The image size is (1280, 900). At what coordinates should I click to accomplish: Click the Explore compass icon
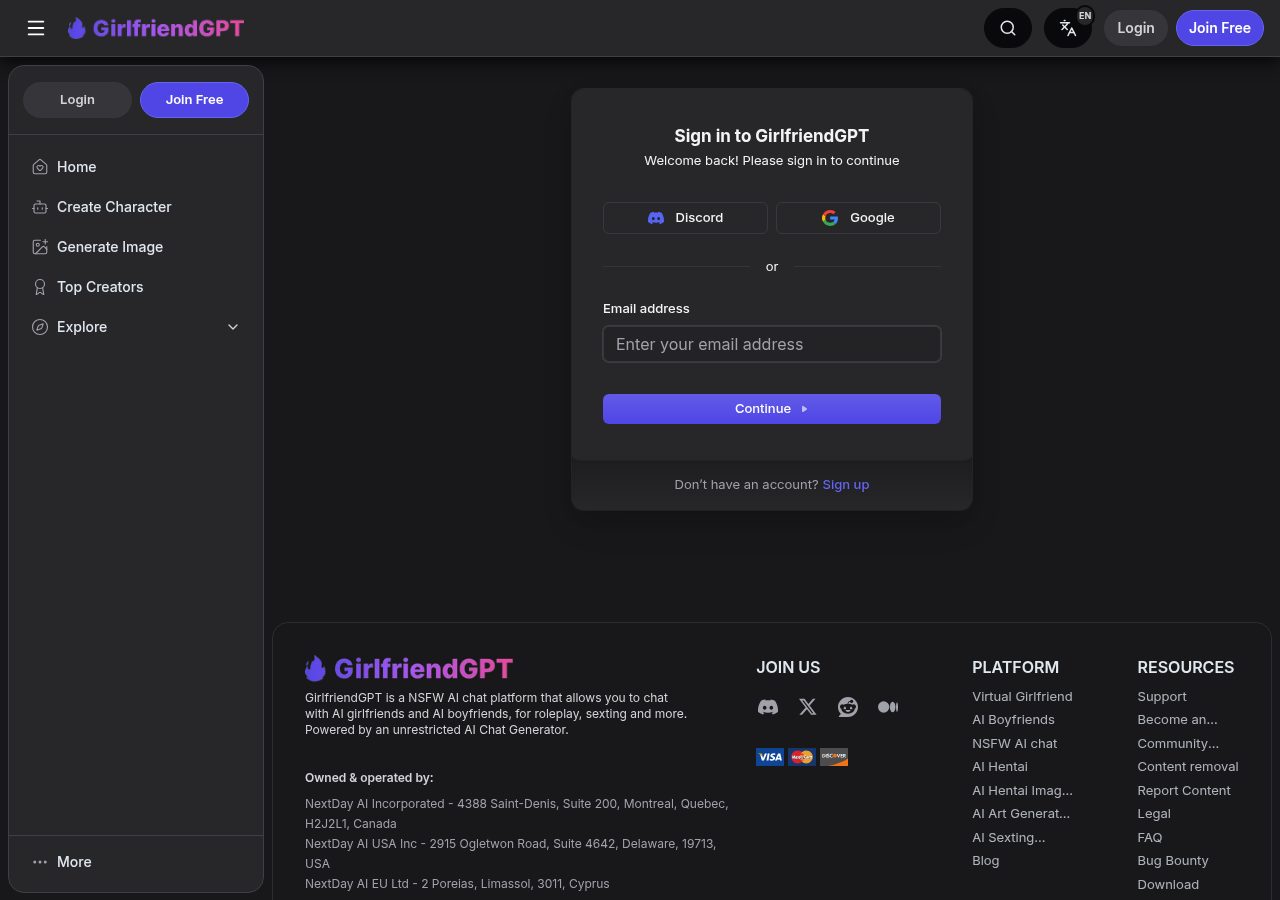[40, 327]
